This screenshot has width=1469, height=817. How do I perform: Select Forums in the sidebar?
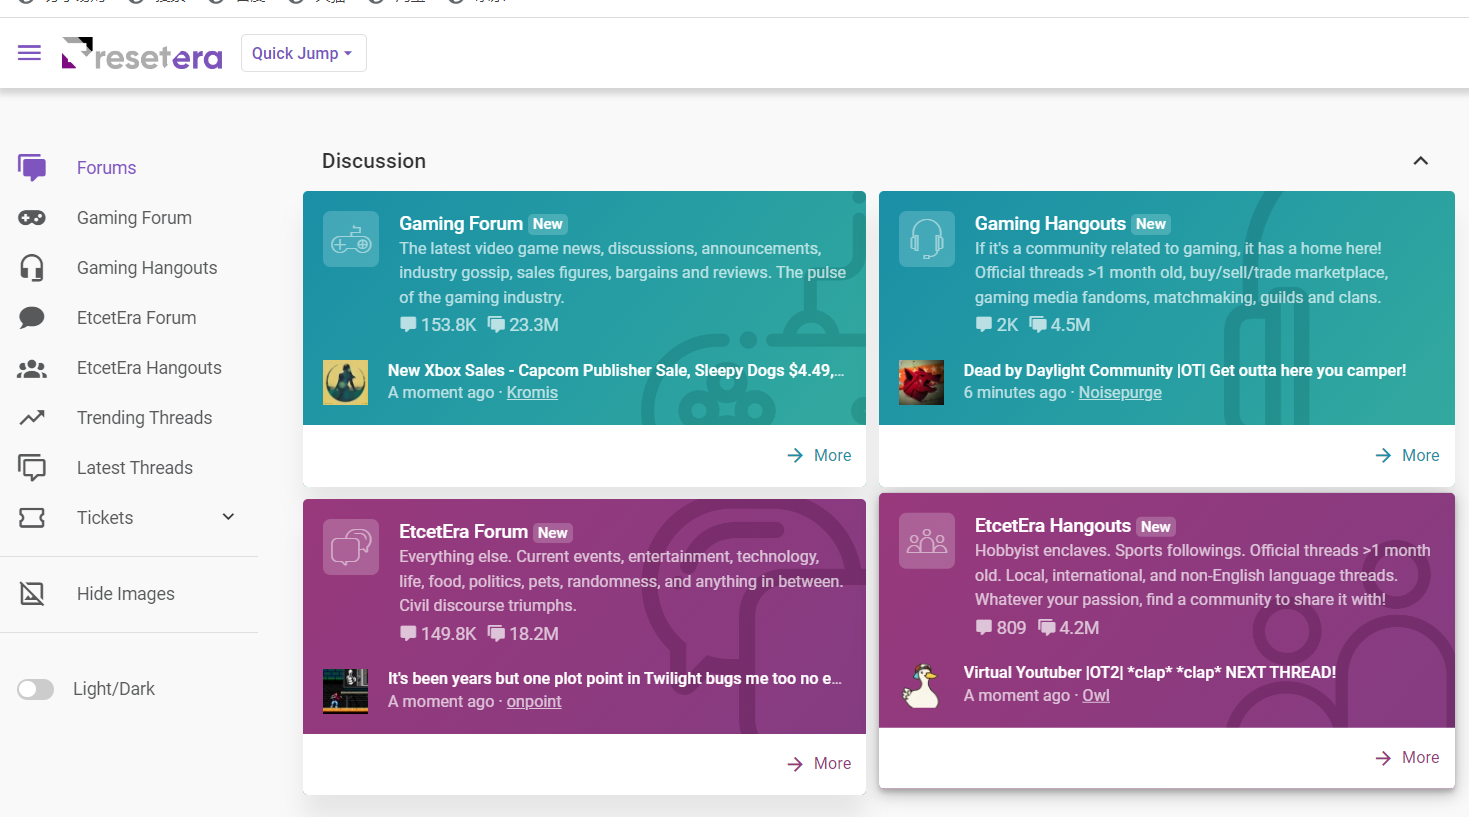coord(106,168)
